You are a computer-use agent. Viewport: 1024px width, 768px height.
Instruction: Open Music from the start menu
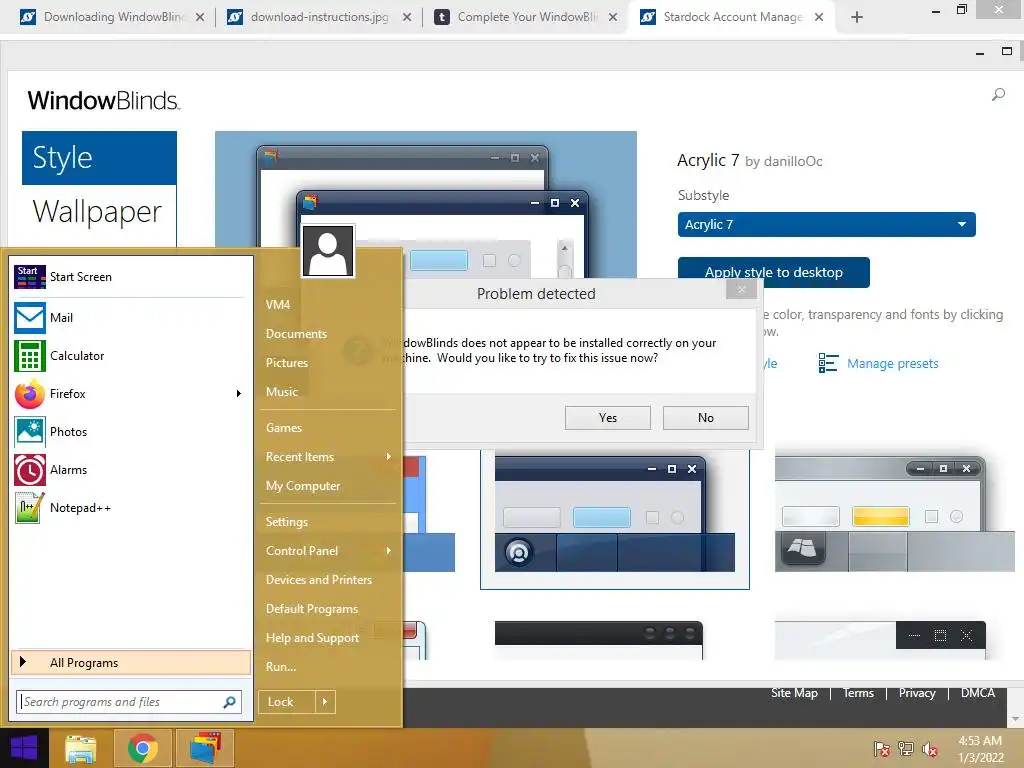tap(281, 392)
